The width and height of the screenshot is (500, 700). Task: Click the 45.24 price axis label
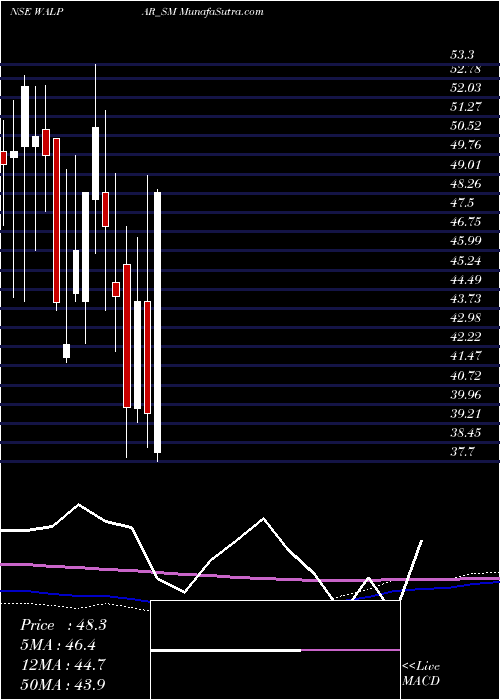465,261
